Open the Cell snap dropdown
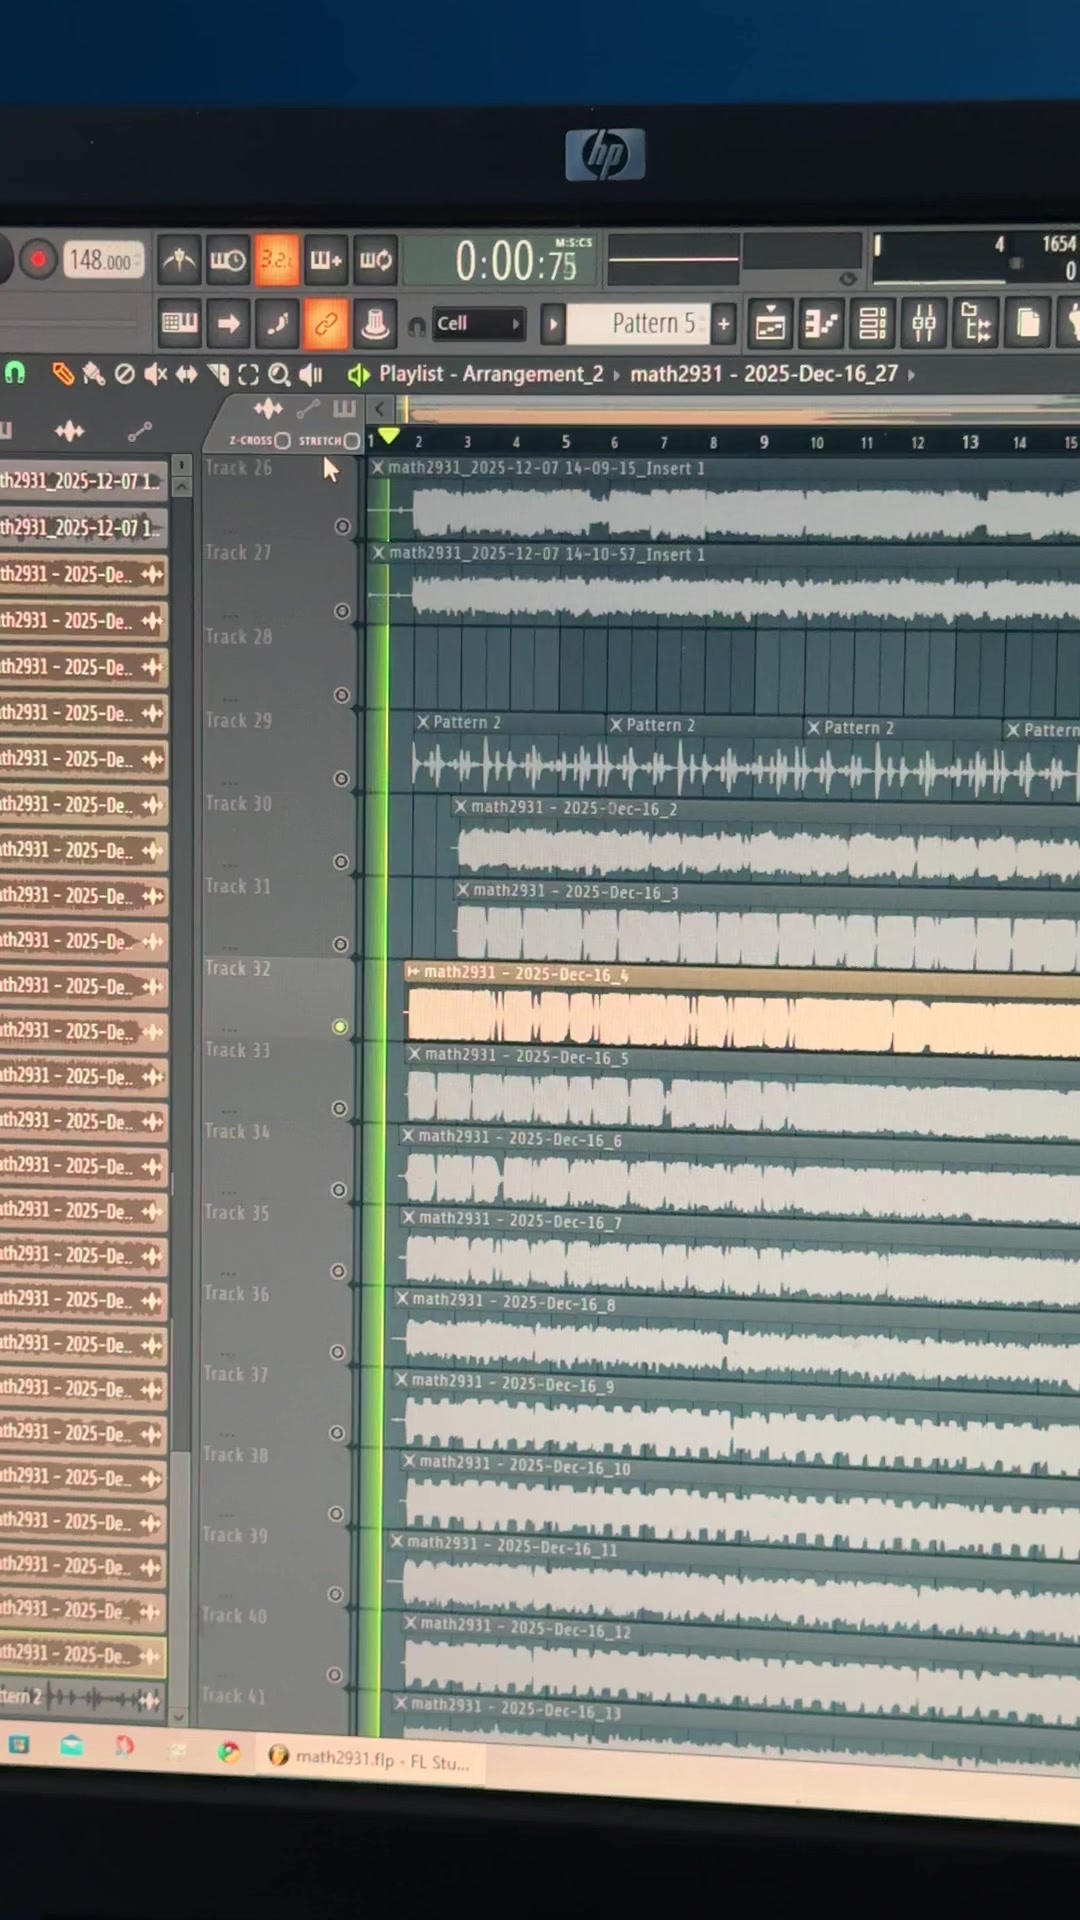1080x1920 pixels. tap(479, 324)
